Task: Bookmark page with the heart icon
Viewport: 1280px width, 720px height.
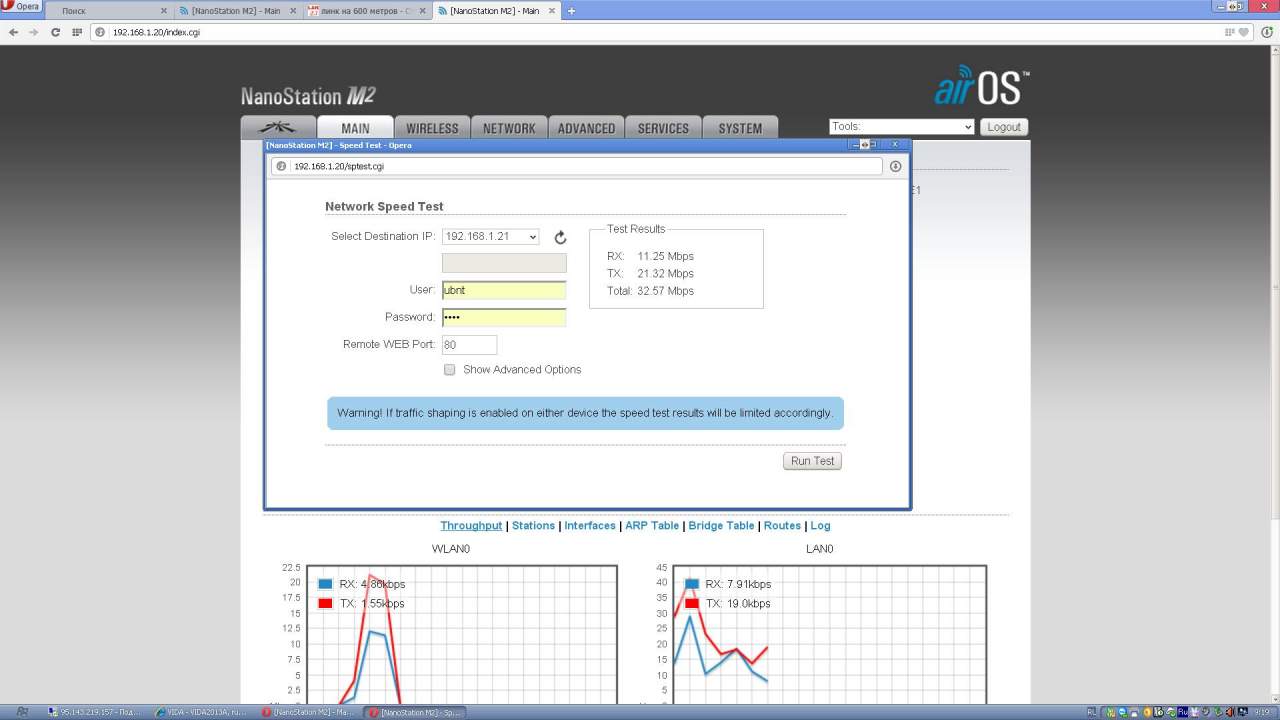Action: (x=1244, y=32)
